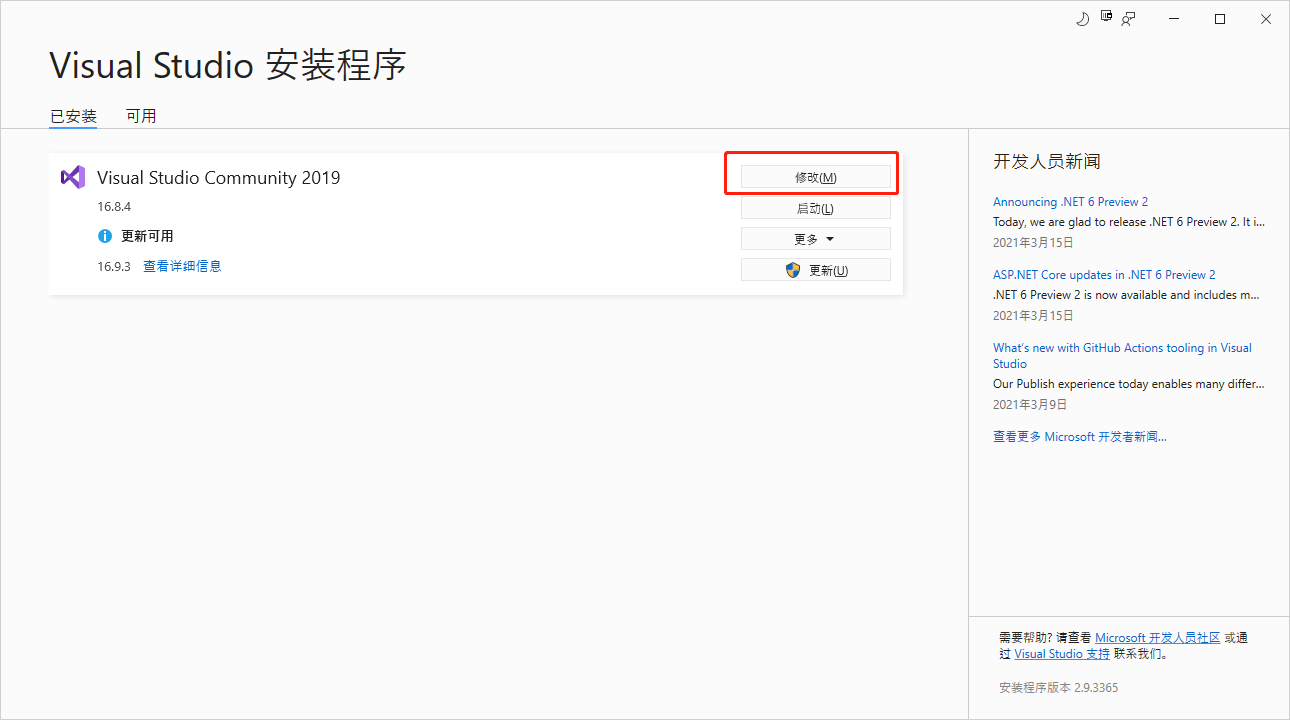Click the Visual Studio Community 2019 product logo
The height and width of the screenshot is (720, 1290).
click(x=72, y=177)
